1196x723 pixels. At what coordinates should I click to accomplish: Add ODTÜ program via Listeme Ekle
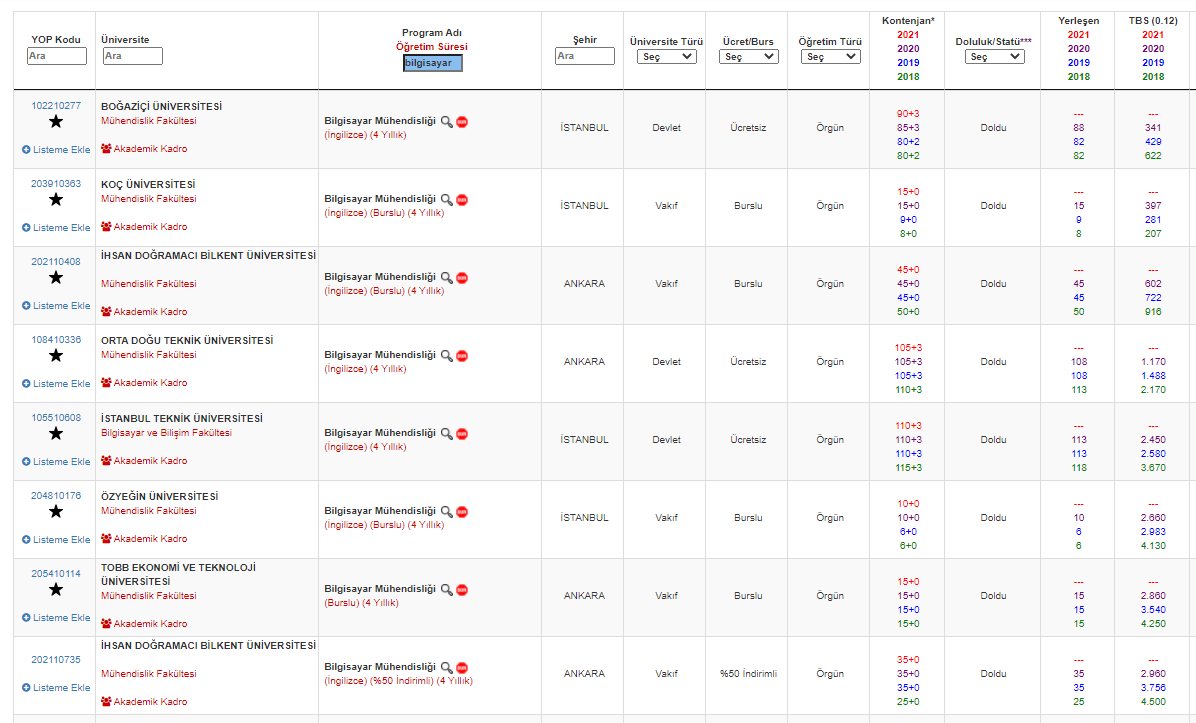coord(56,384)
